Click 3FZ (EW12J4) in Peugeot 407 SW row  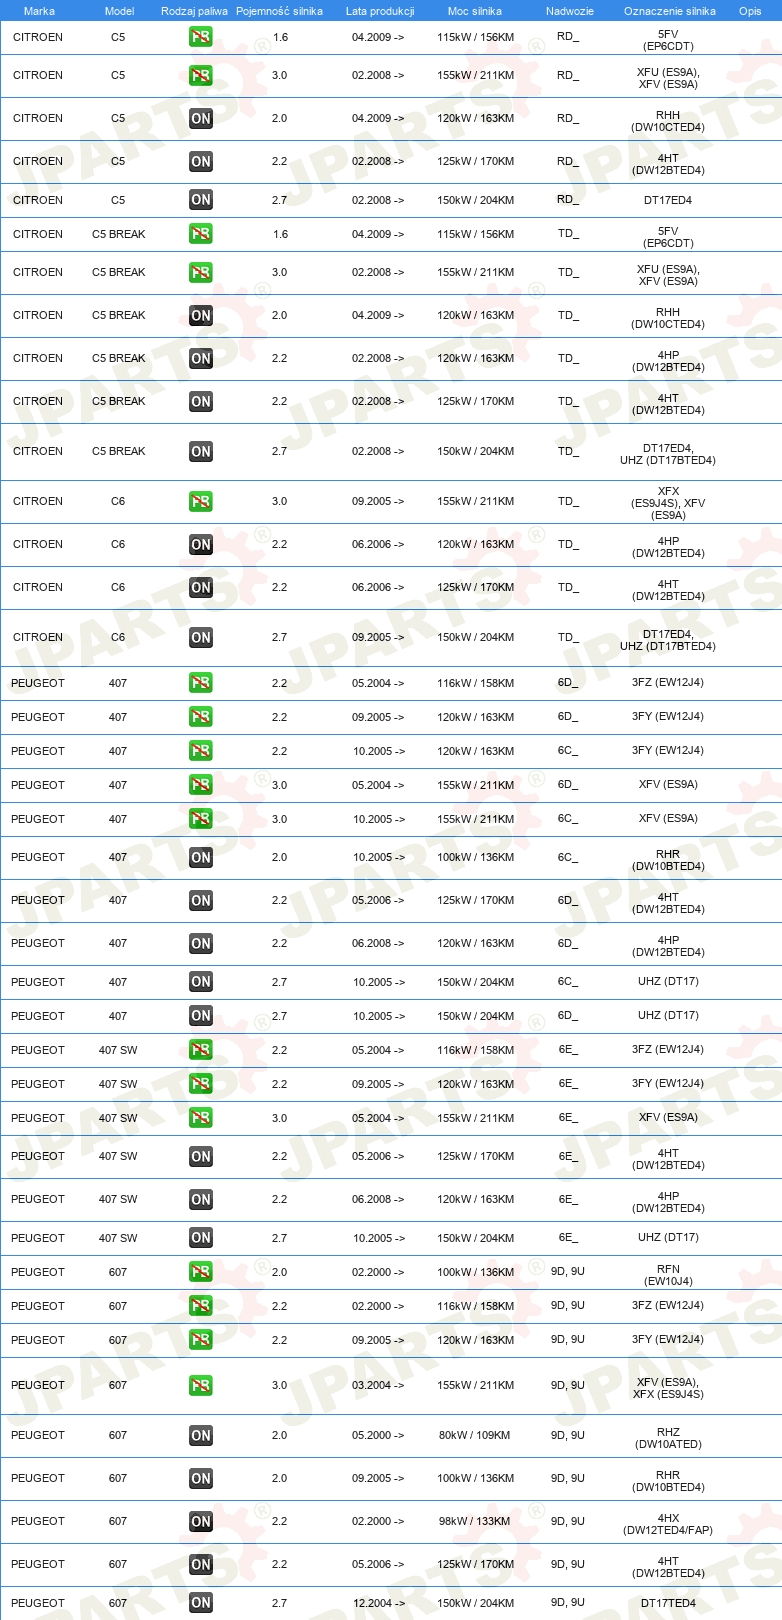(668, 1049)
